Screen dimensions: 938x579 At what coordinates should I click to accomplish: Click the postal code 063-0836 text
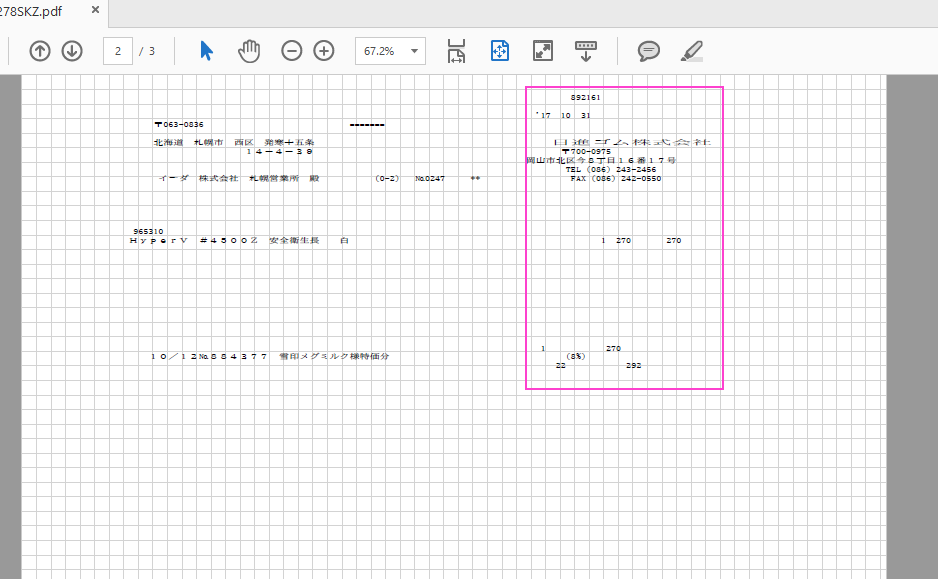[x=179, y=125]
